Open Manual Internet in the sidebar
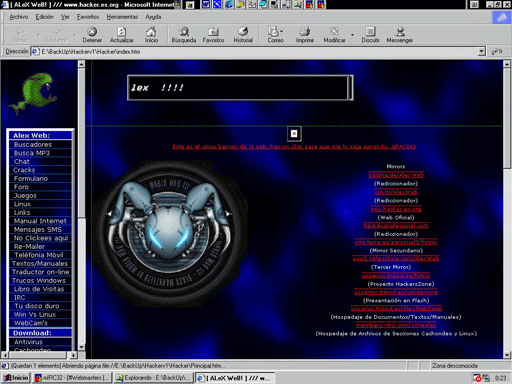512x384 pixels. point(40,221)
